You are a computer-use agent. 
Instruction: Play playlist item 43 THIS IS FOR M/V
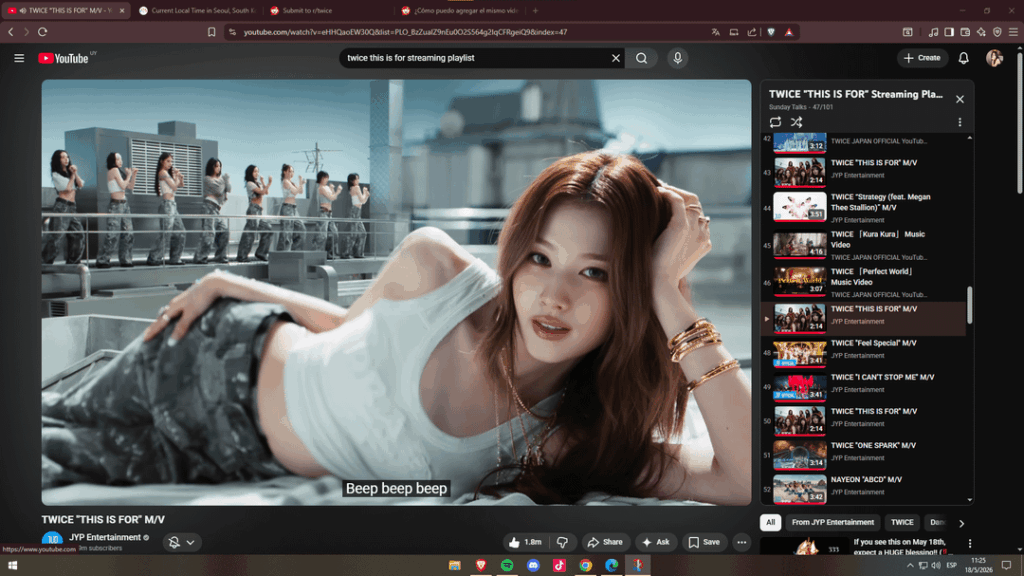pos(862,172)
